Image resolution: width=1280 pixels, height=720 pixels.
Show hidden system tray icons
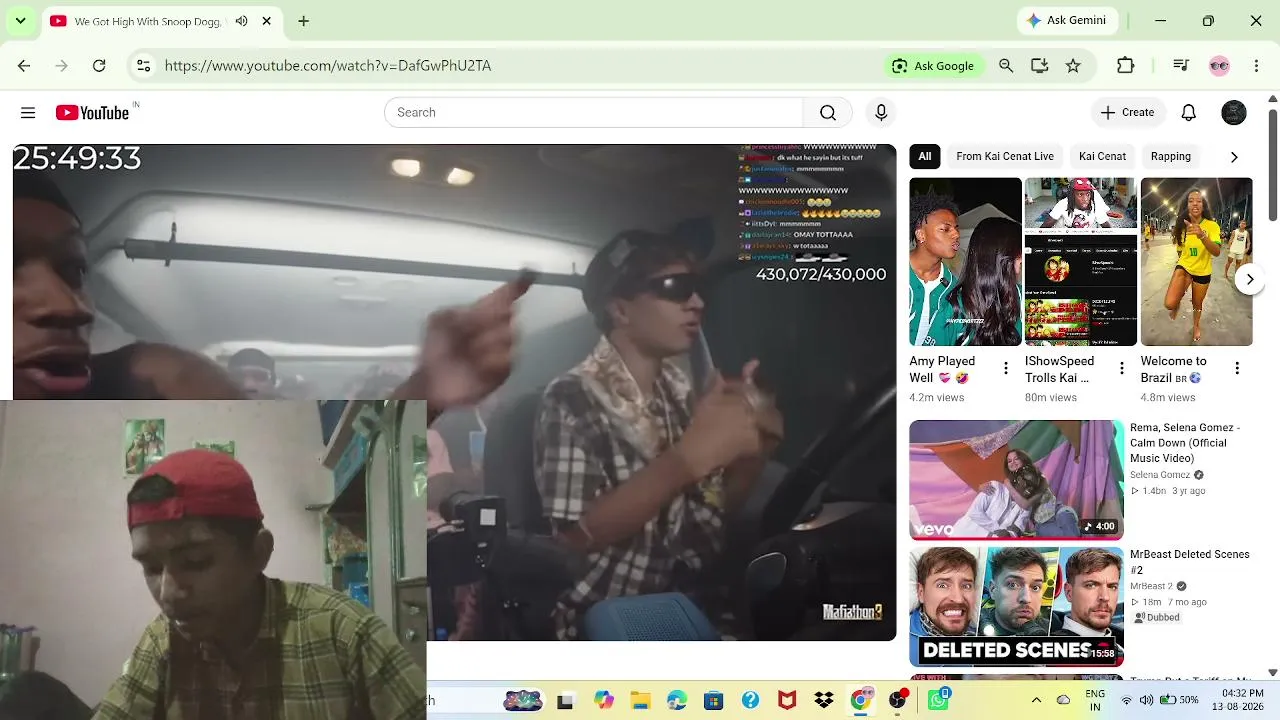tap(1036, 700)
